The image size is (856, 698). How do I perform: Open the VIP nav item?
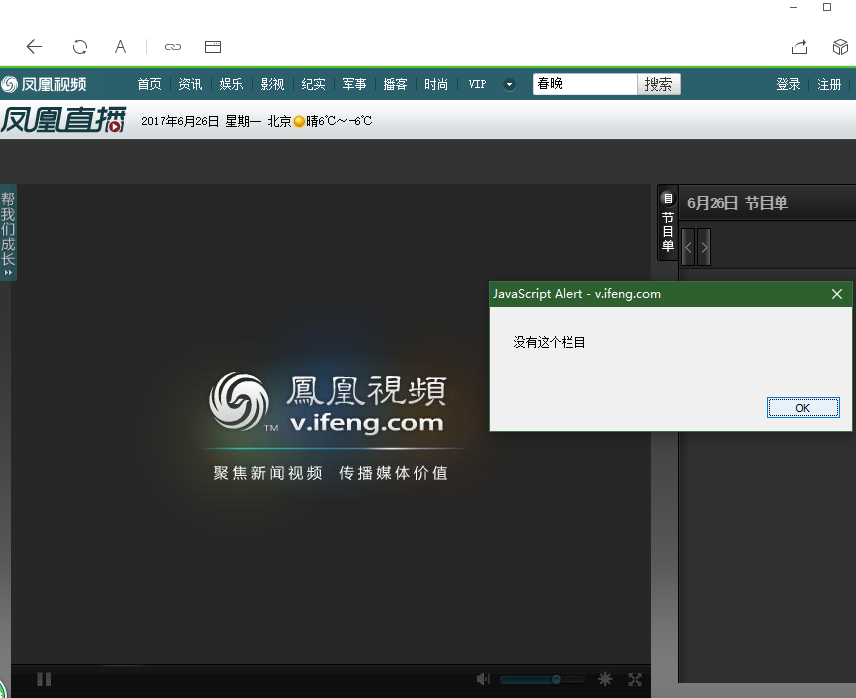pyautogui.click(x=477, y=84)
